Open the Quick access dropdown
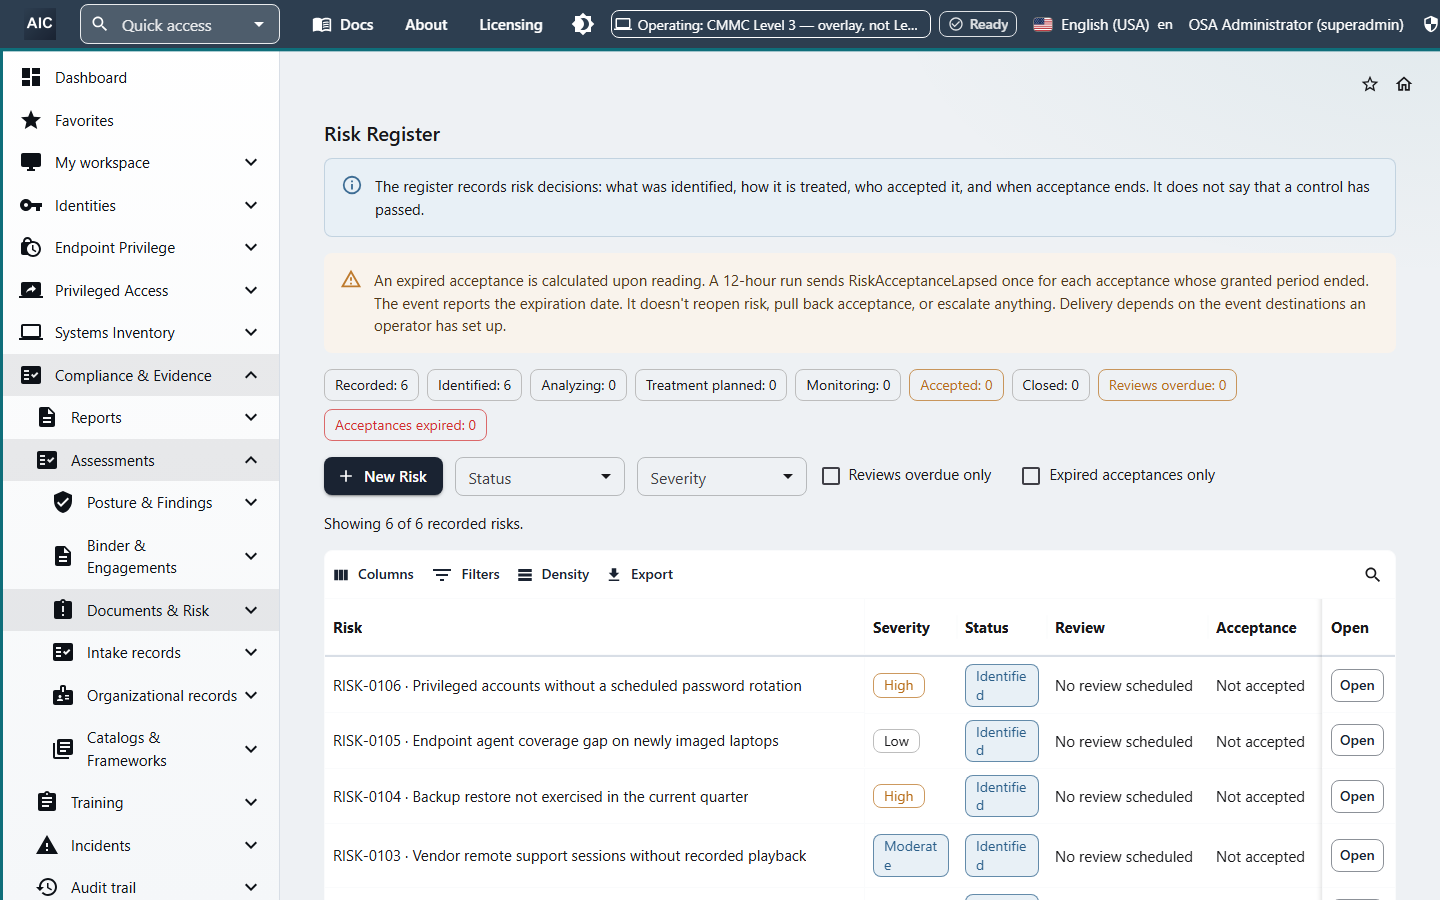 coord(180,24)
